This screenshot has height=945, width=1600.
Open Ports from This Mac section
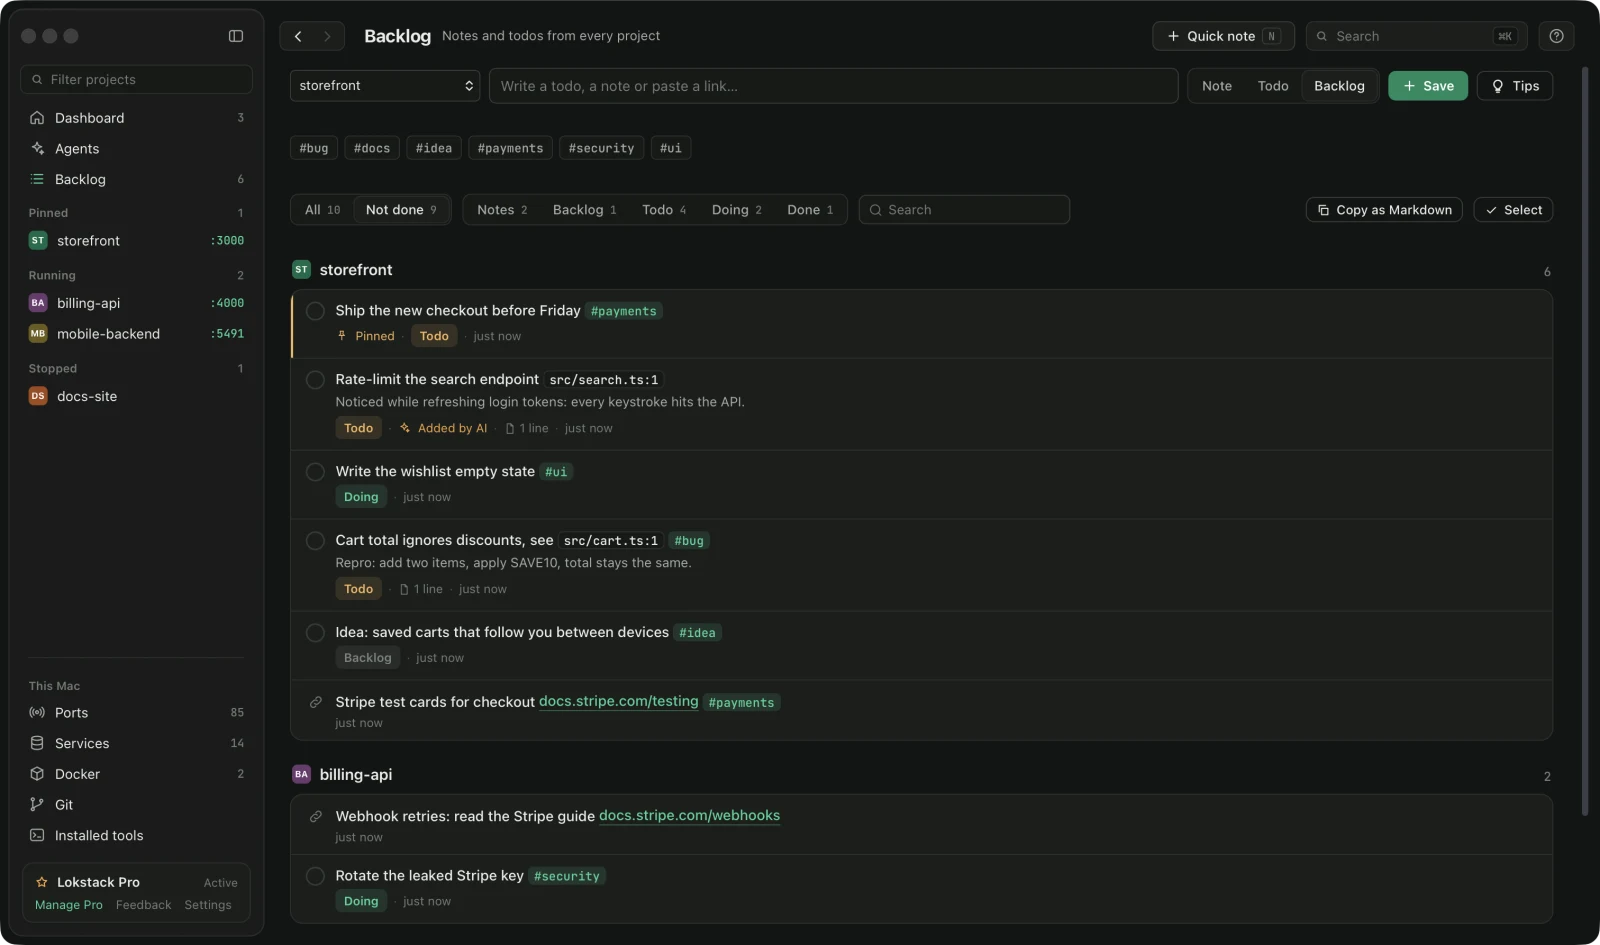click(136, 713)
